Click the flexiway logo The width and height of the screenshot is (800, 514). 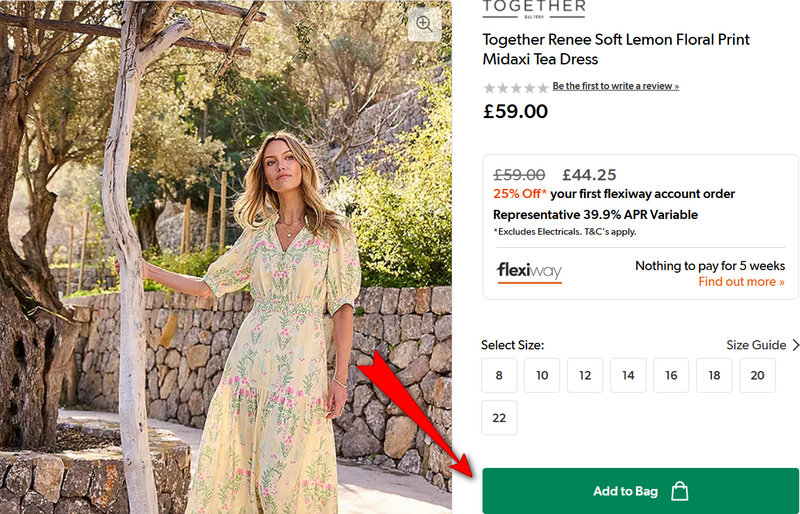529,271
